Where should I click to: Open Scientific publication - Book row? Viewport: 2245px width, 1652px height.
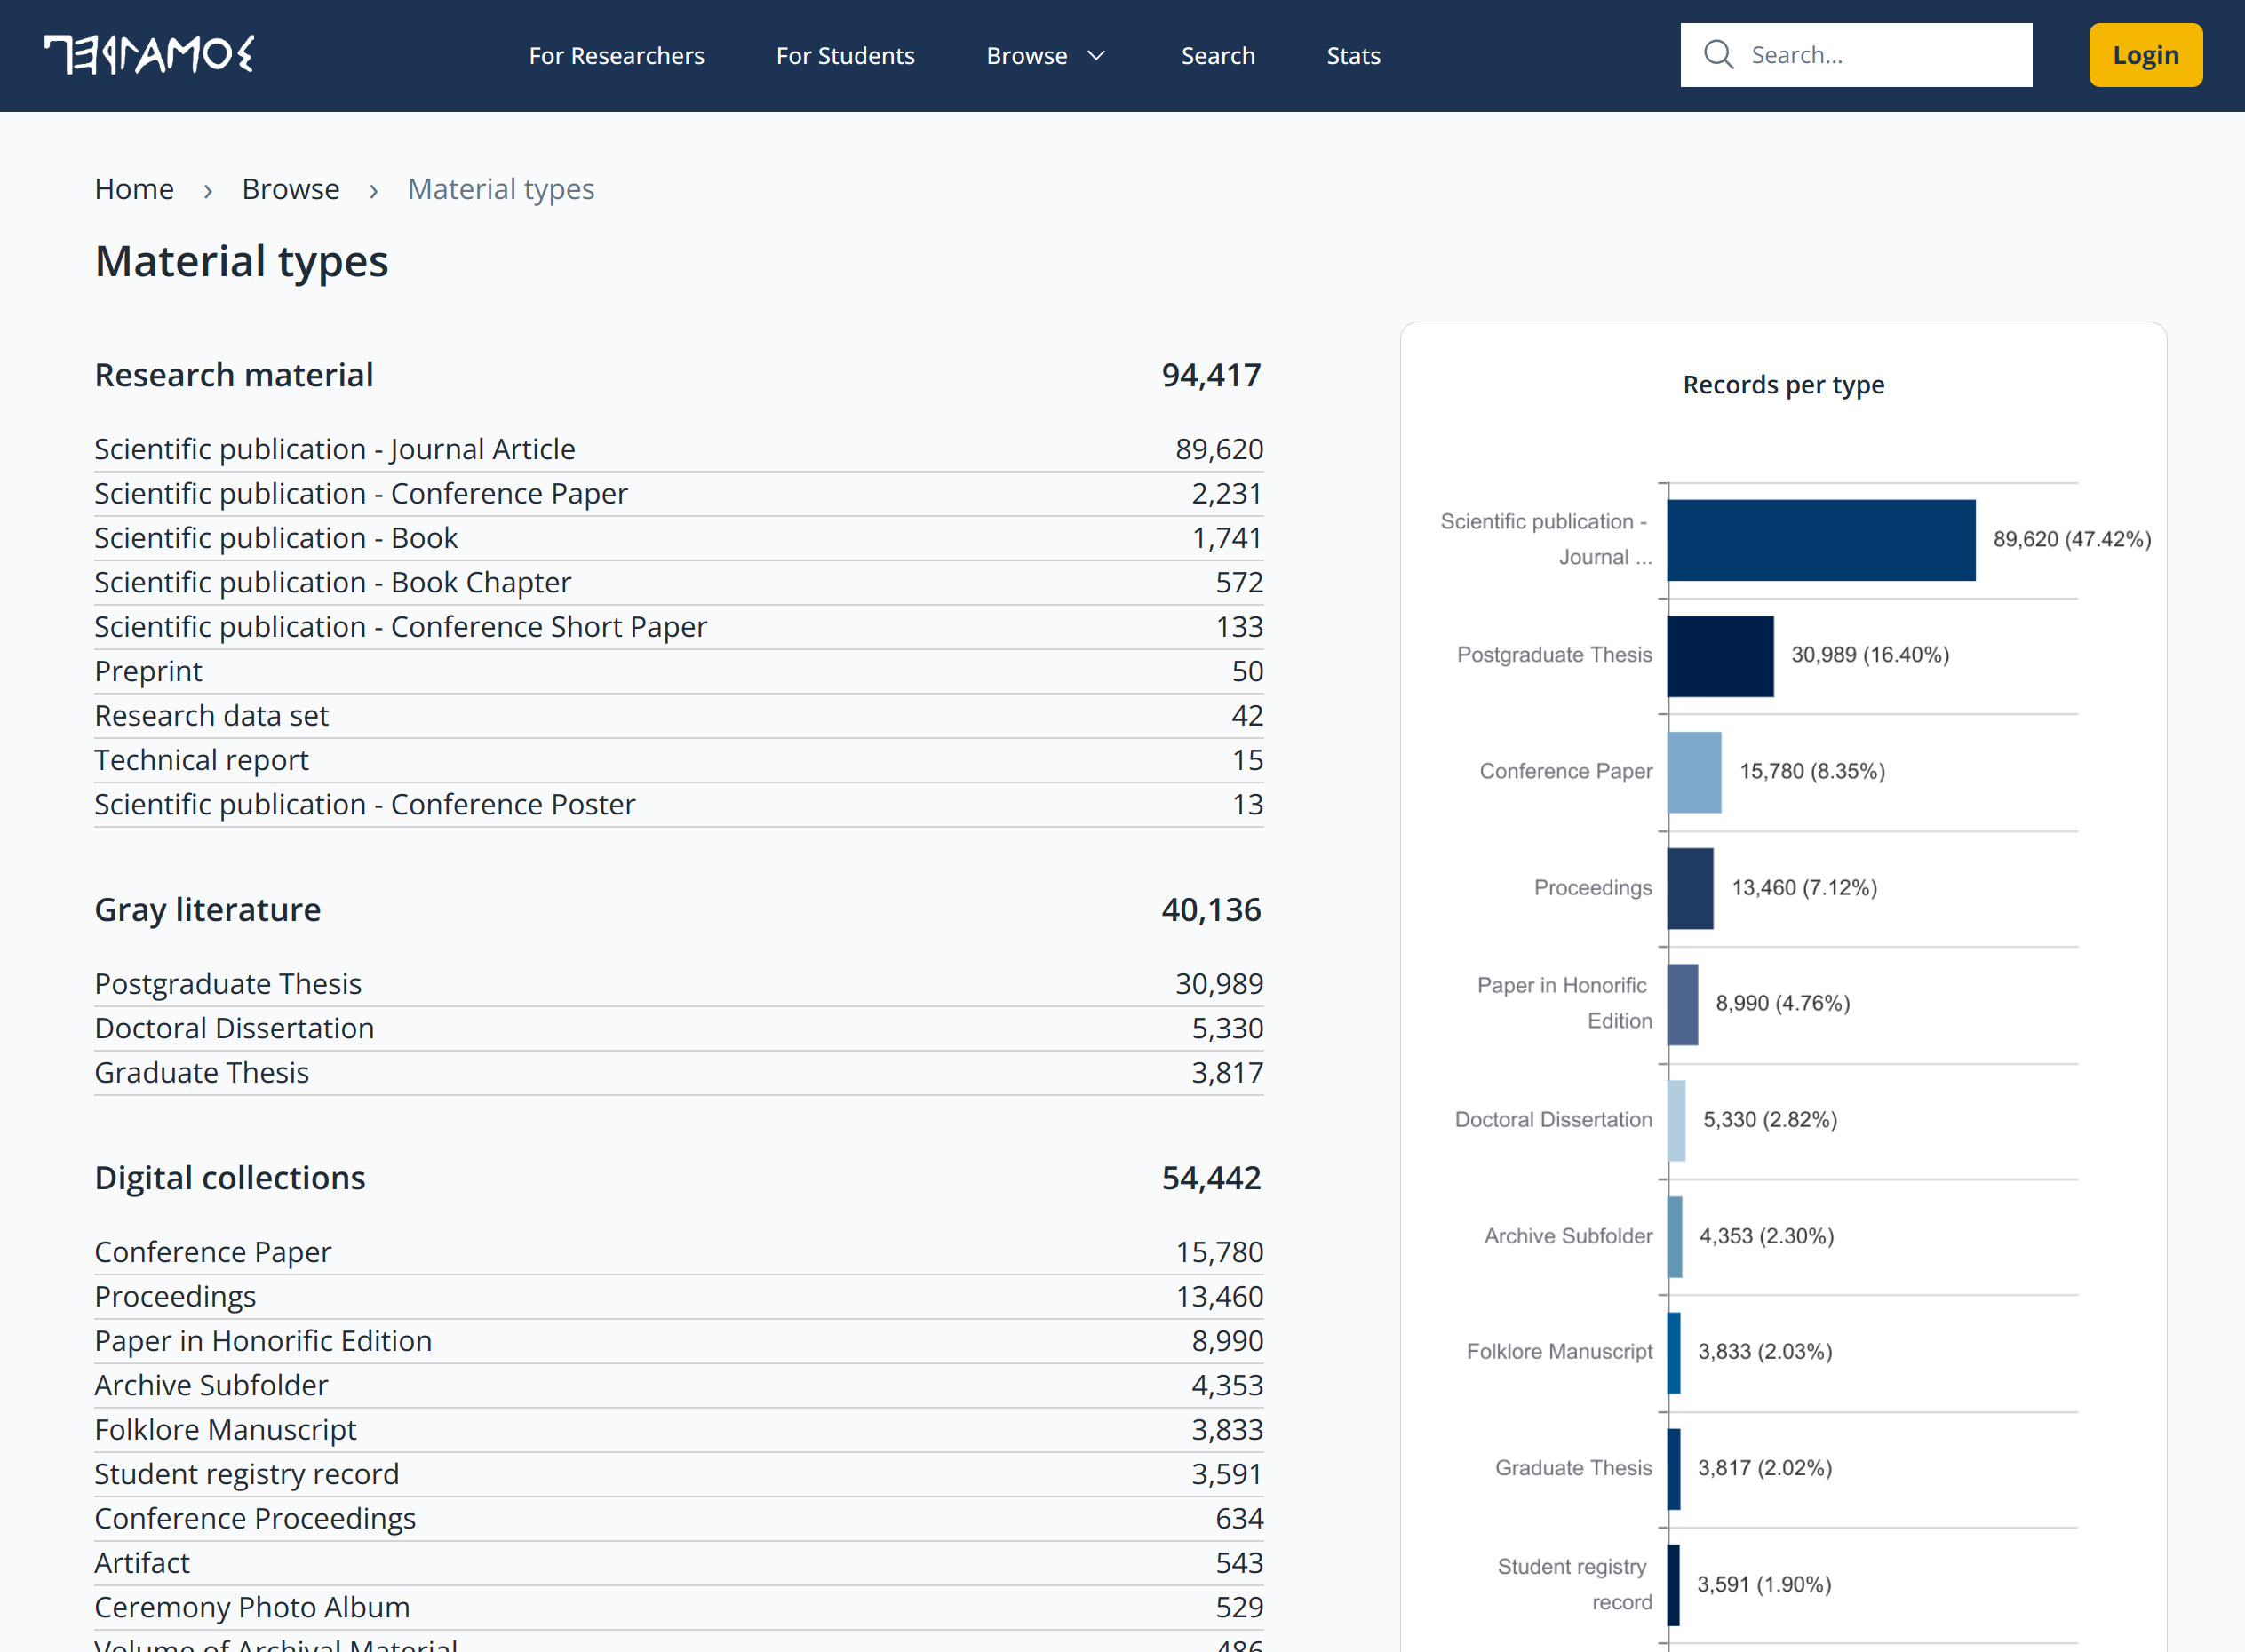pyautogui.click(x=678, y=538)
